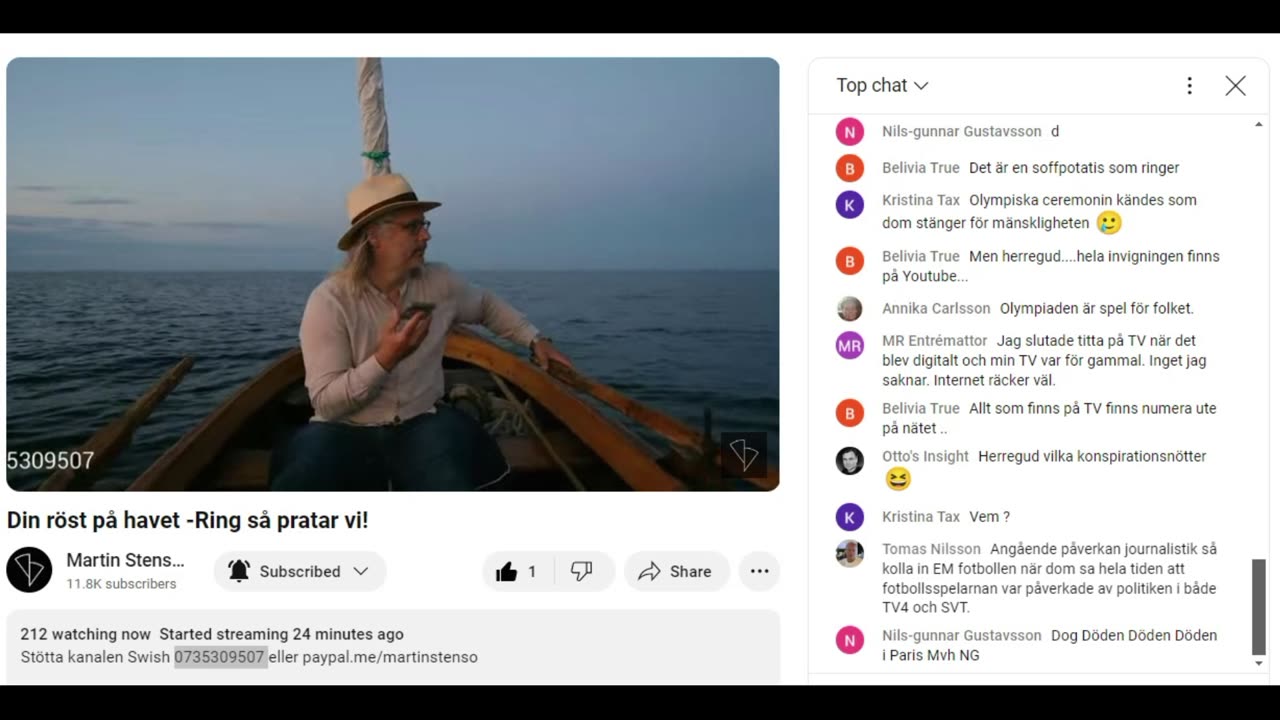
Task: Click MR Entrémattor username in chat
Action: pos(934,340)
